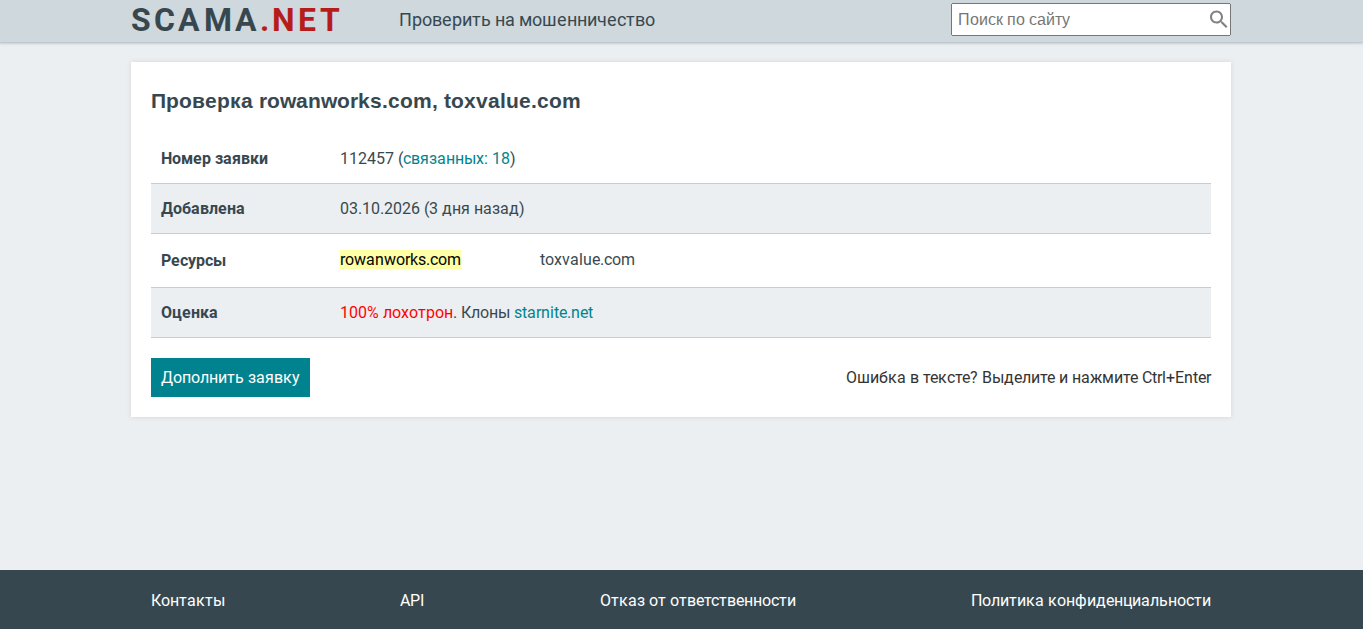Screen dimensions: 1363x629
Task: Open the 'Отказ от ответственности' footer link
Action: tap(698, 600)
